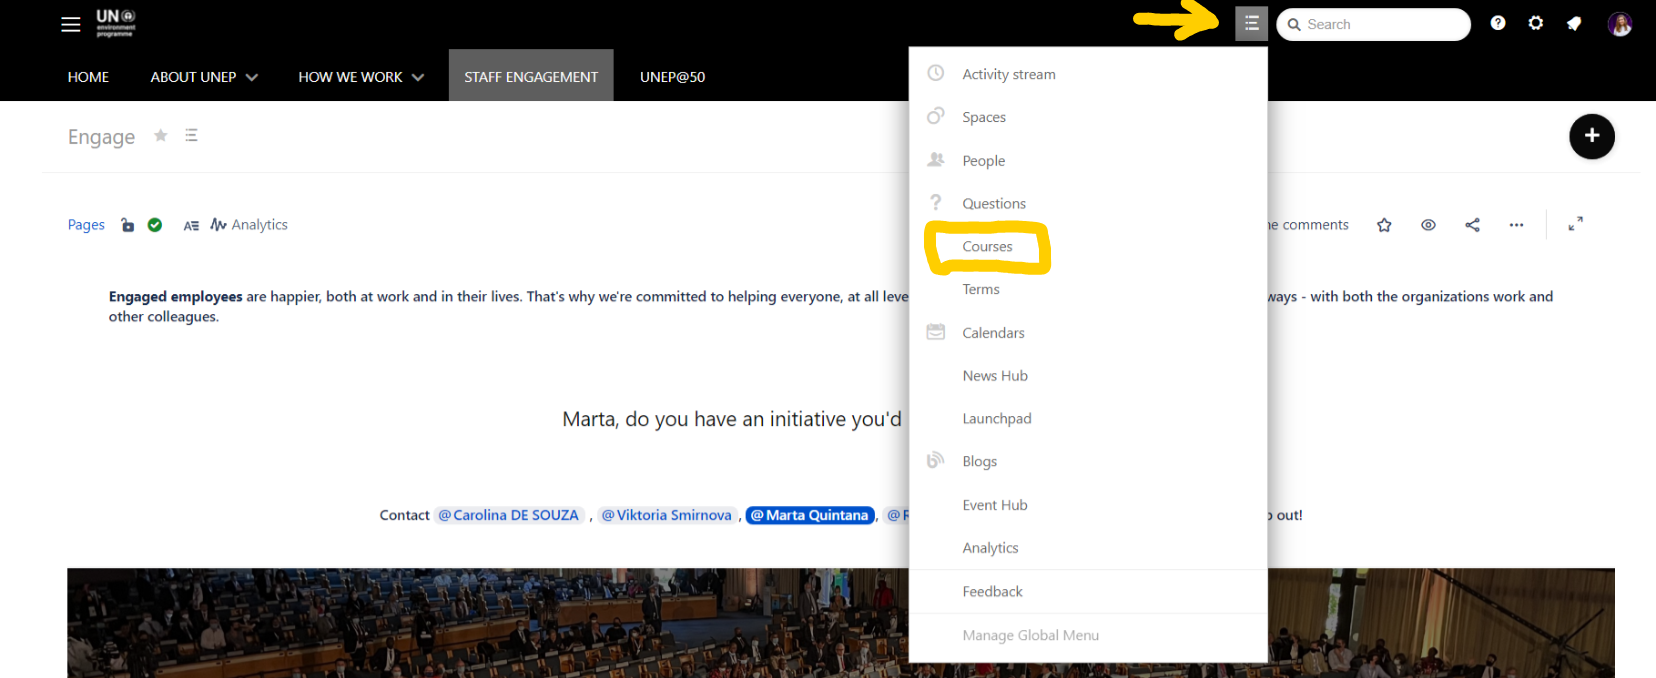This screenshot has height=678, width=1656.
Task: Click the page restrictions lock icon
Action: point(127,225)
